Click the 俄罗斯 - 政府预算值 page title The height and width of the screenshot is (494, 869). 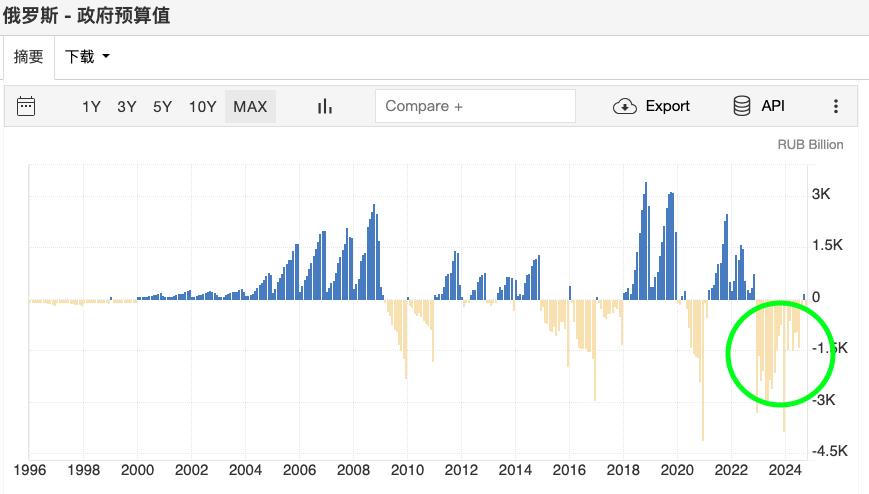pos(87,17)
